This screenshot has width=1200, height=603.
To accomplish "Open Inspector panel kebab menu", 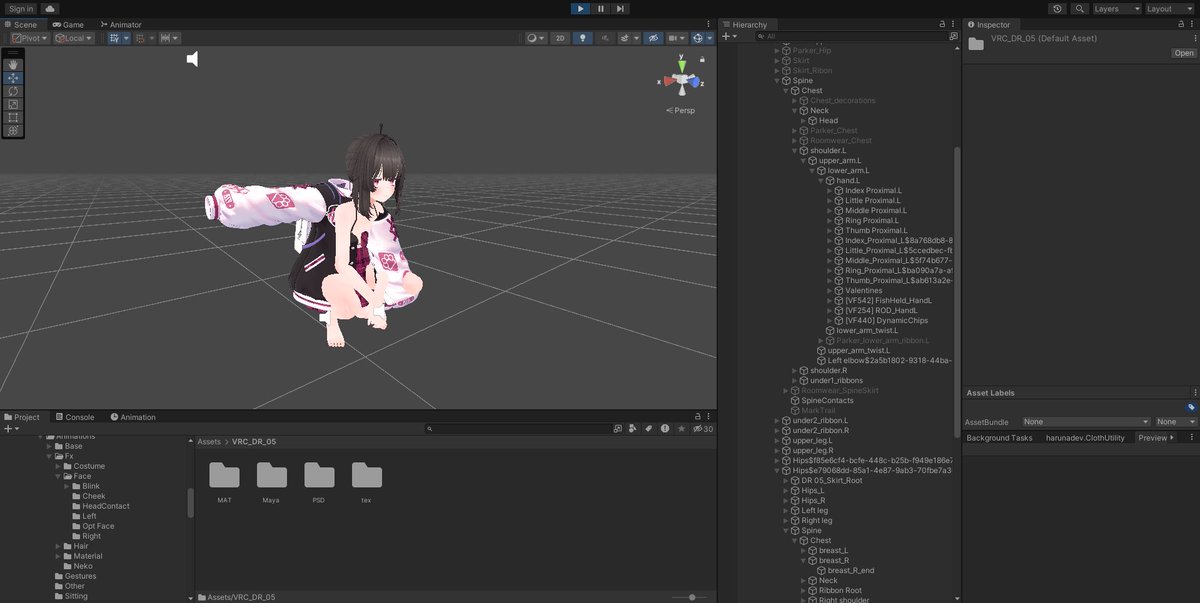I will 1194,24.
